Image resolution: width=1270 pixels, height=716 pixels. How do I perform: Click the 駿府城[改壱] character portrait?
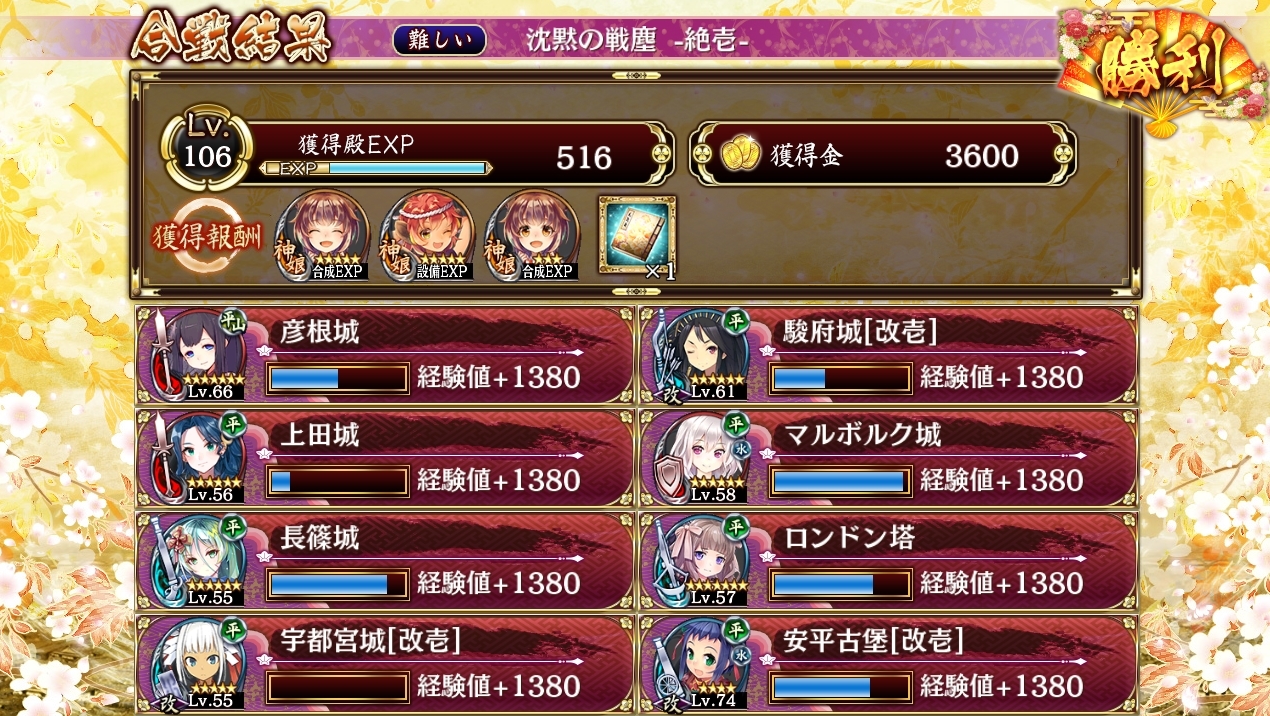point(699,355)
